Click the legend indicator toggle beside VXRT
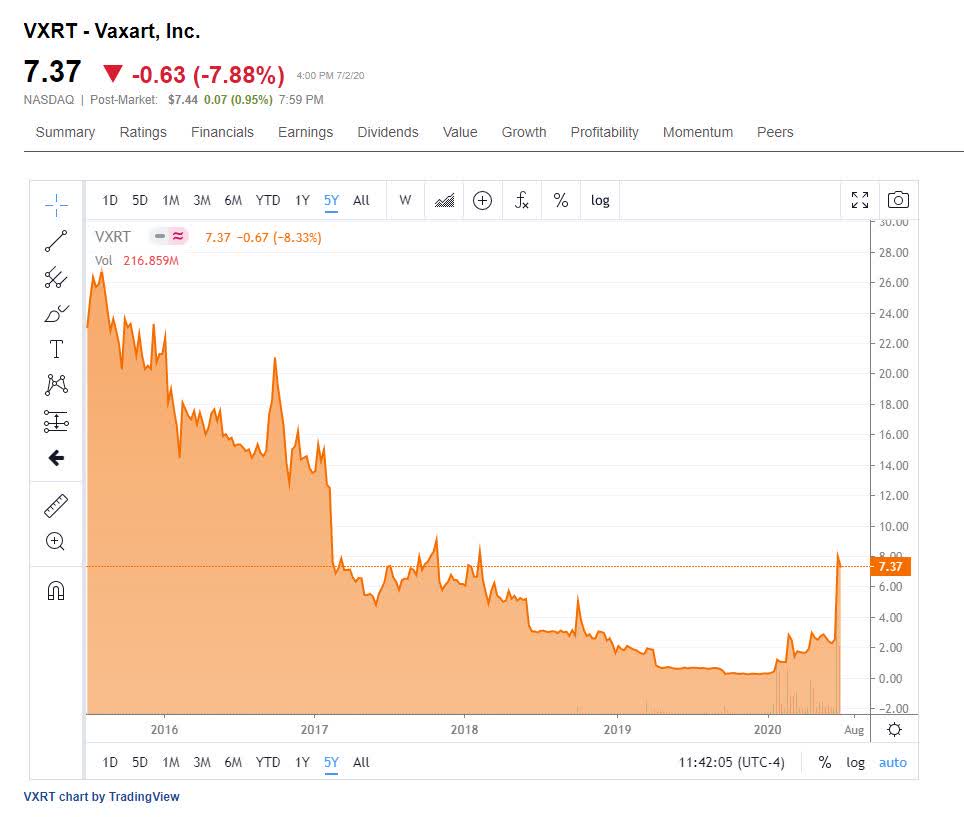This screenshot has width=964, height=817. click(169, 236)
